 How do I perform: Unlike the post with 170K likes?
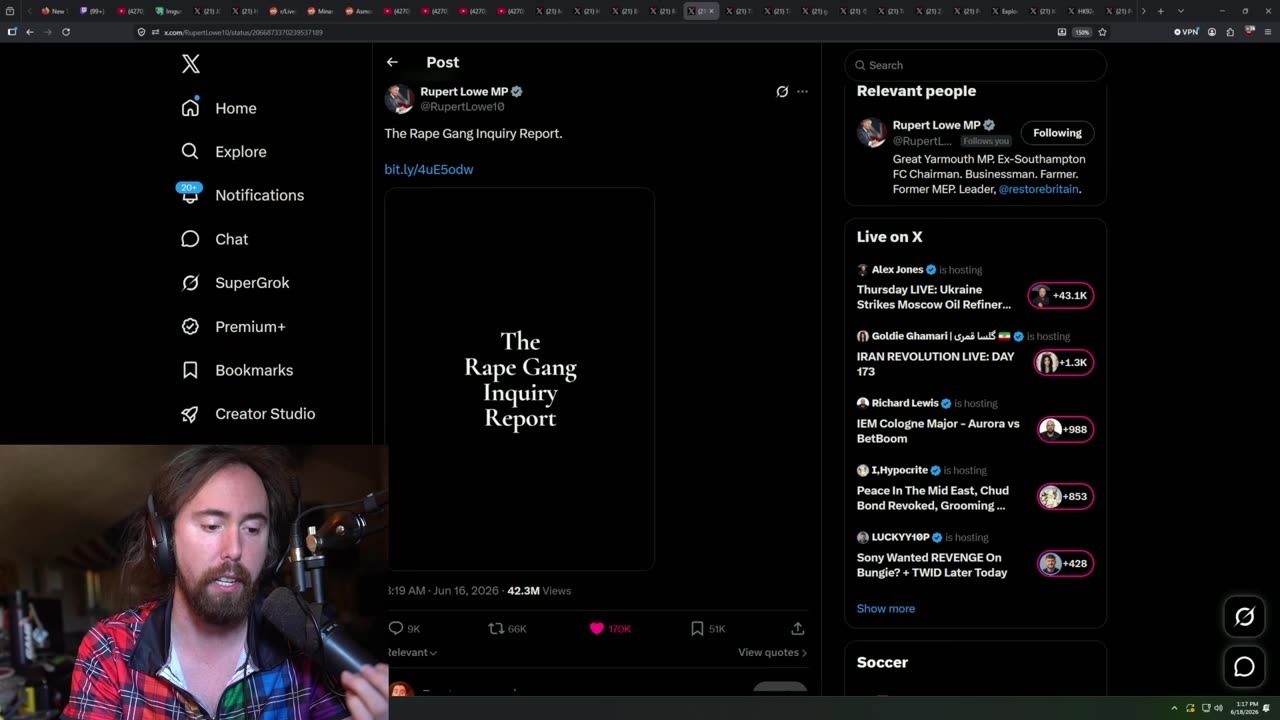tap(610, 628)
